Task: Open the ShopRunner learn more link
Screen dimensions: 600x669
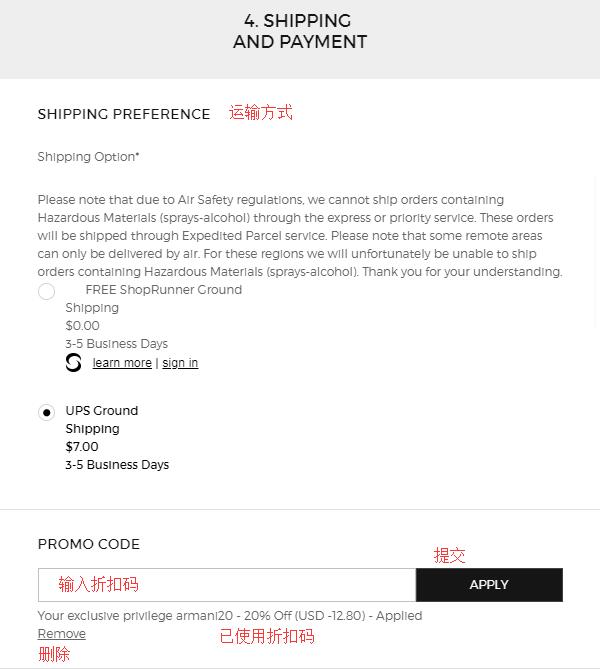Action: 122,363
